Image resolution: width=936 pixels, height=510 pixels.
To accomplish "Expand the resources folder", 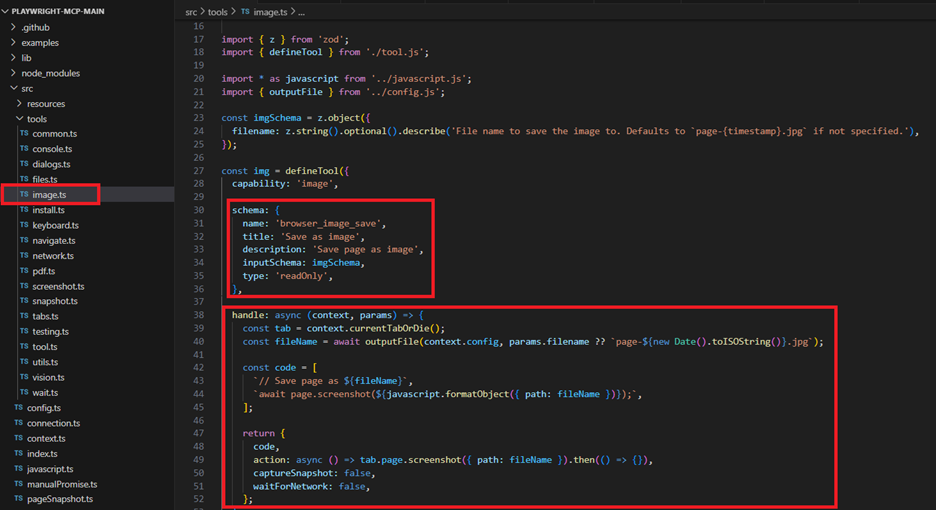I will click(x=46, y=104).
